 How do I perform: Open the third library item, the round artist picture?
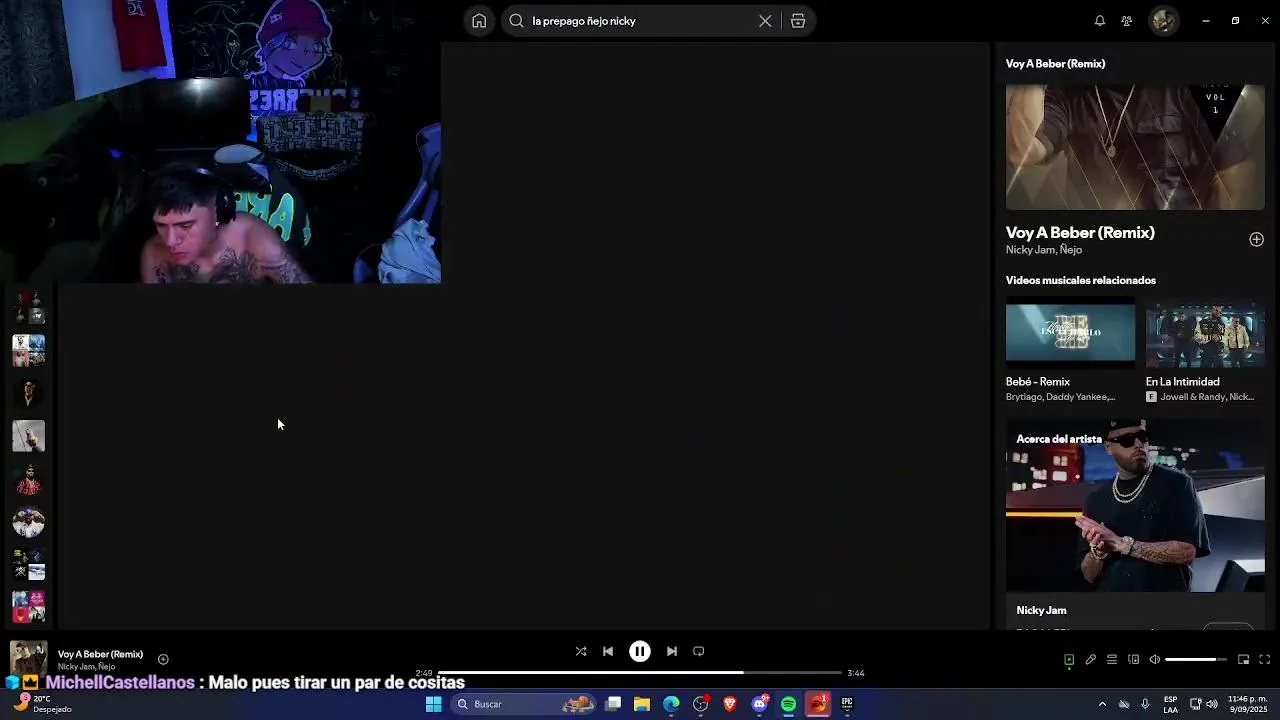(28, 393)
